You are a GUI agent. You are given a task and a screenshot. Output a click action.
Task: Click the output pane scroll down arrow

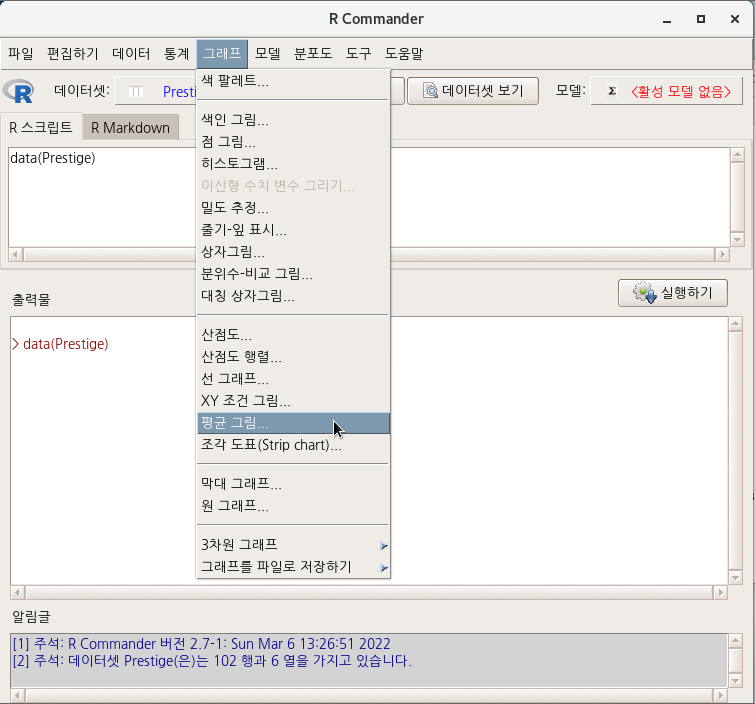[735, 577]
